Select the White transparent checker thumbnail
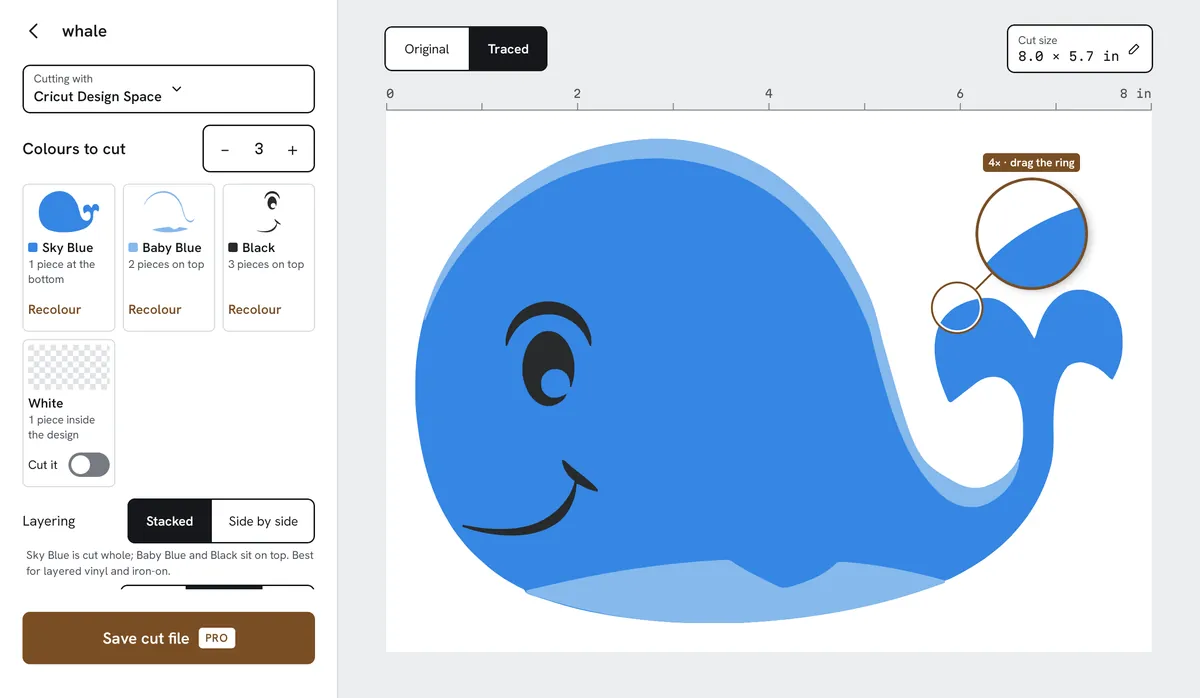Screen dimensions: 1200x698 point(69,367)
